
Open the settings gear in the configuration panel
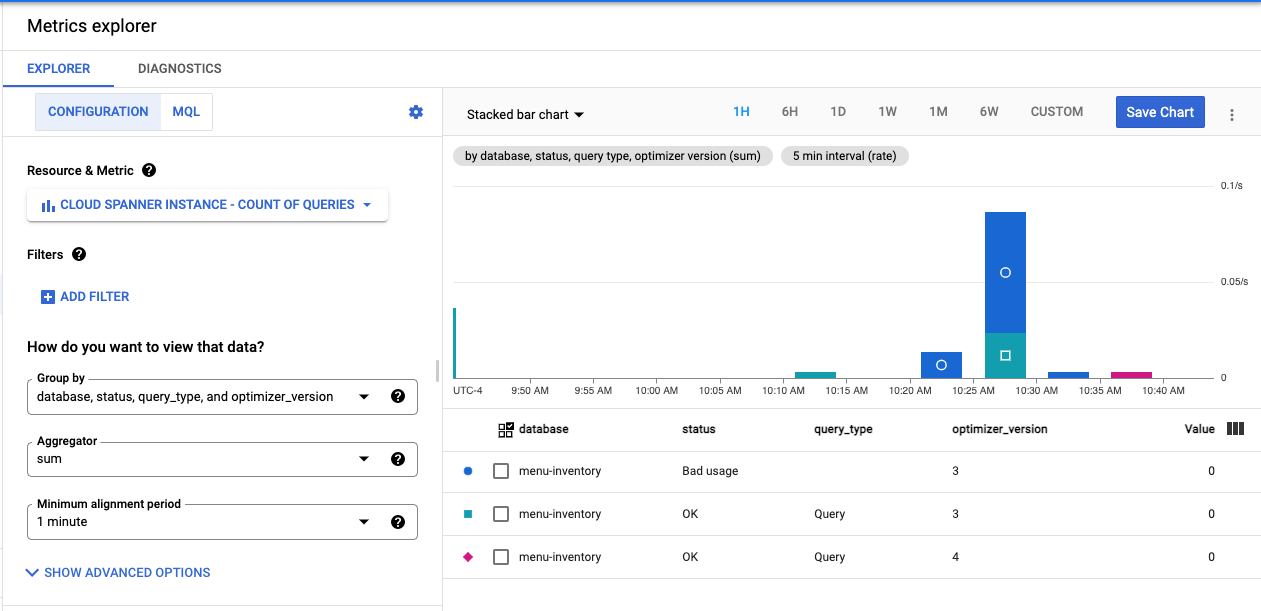pos(415,112)
